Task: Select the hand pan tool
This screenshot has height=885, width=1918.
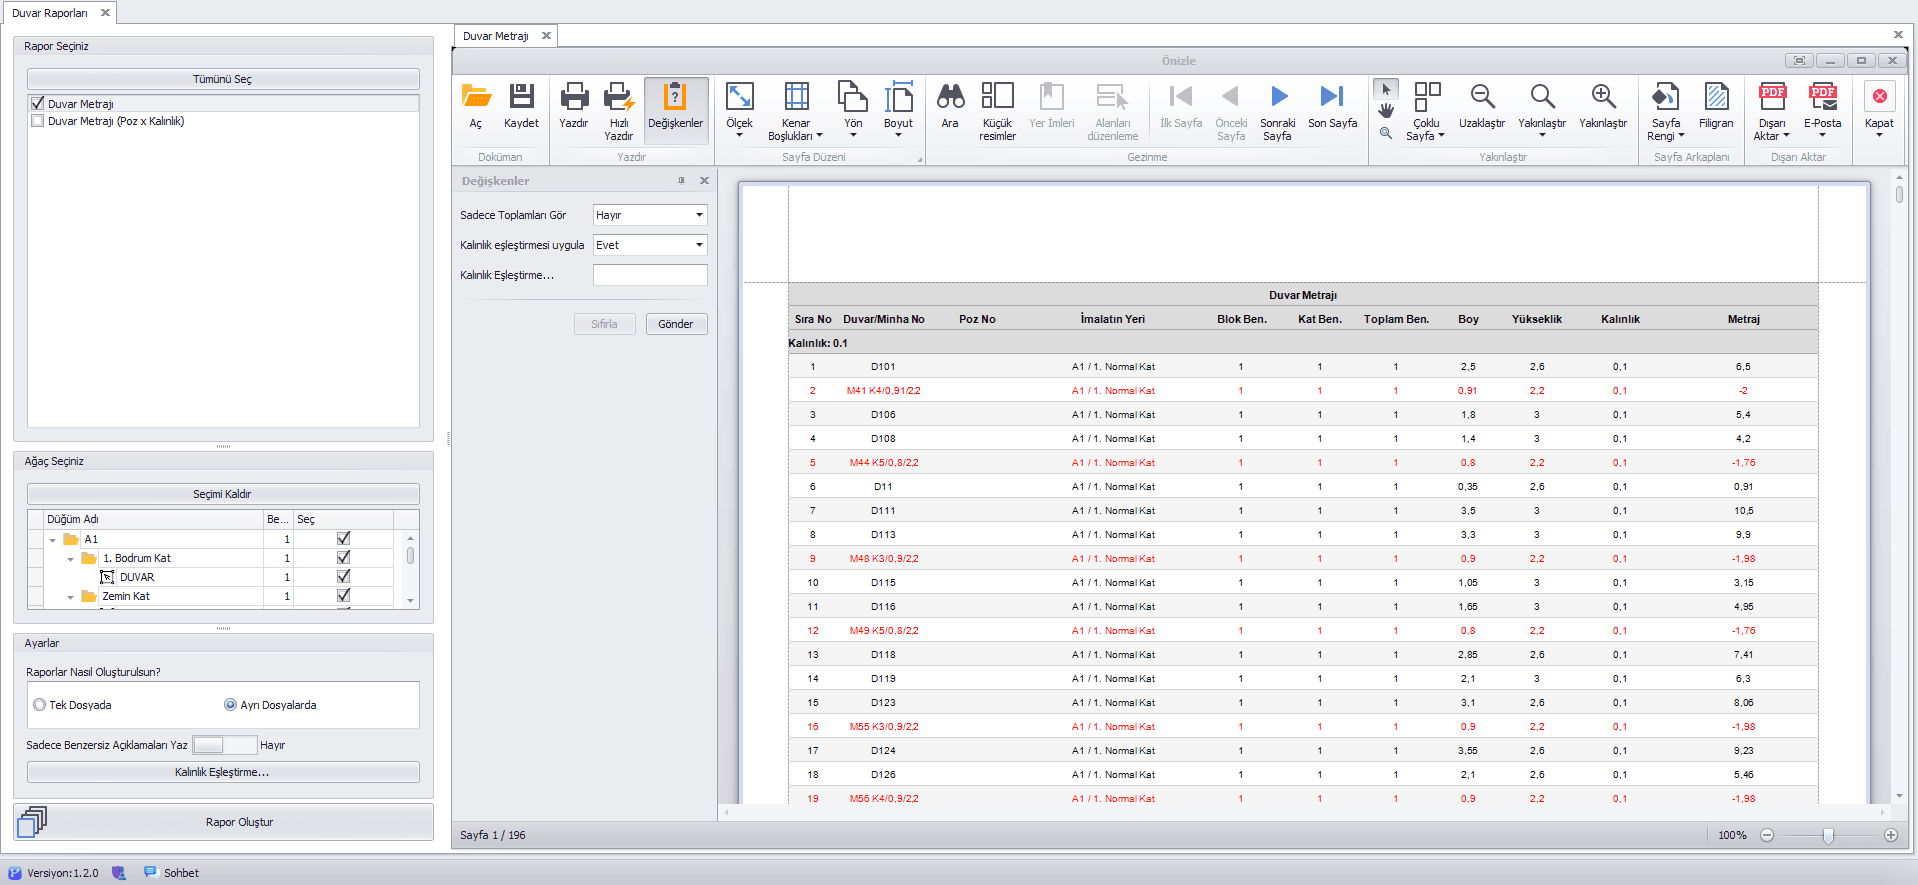Action: [x=1386, y=111]
